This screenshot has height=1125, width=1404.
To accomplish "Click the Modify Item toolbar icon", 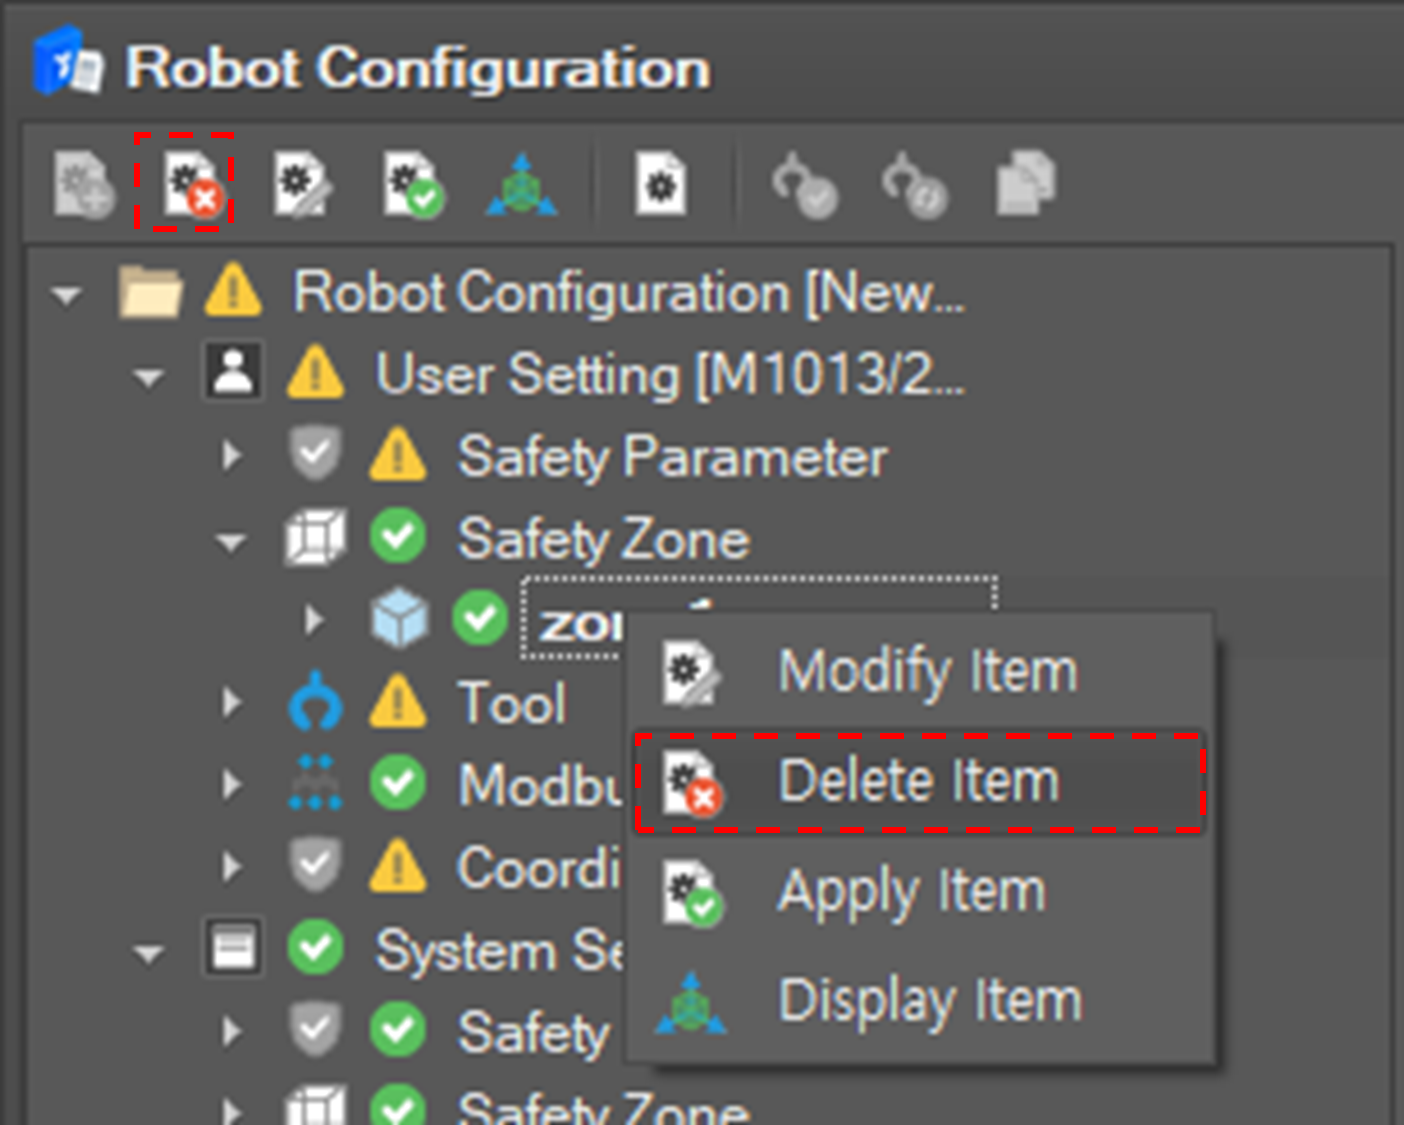I will click(x=302, y=184).
